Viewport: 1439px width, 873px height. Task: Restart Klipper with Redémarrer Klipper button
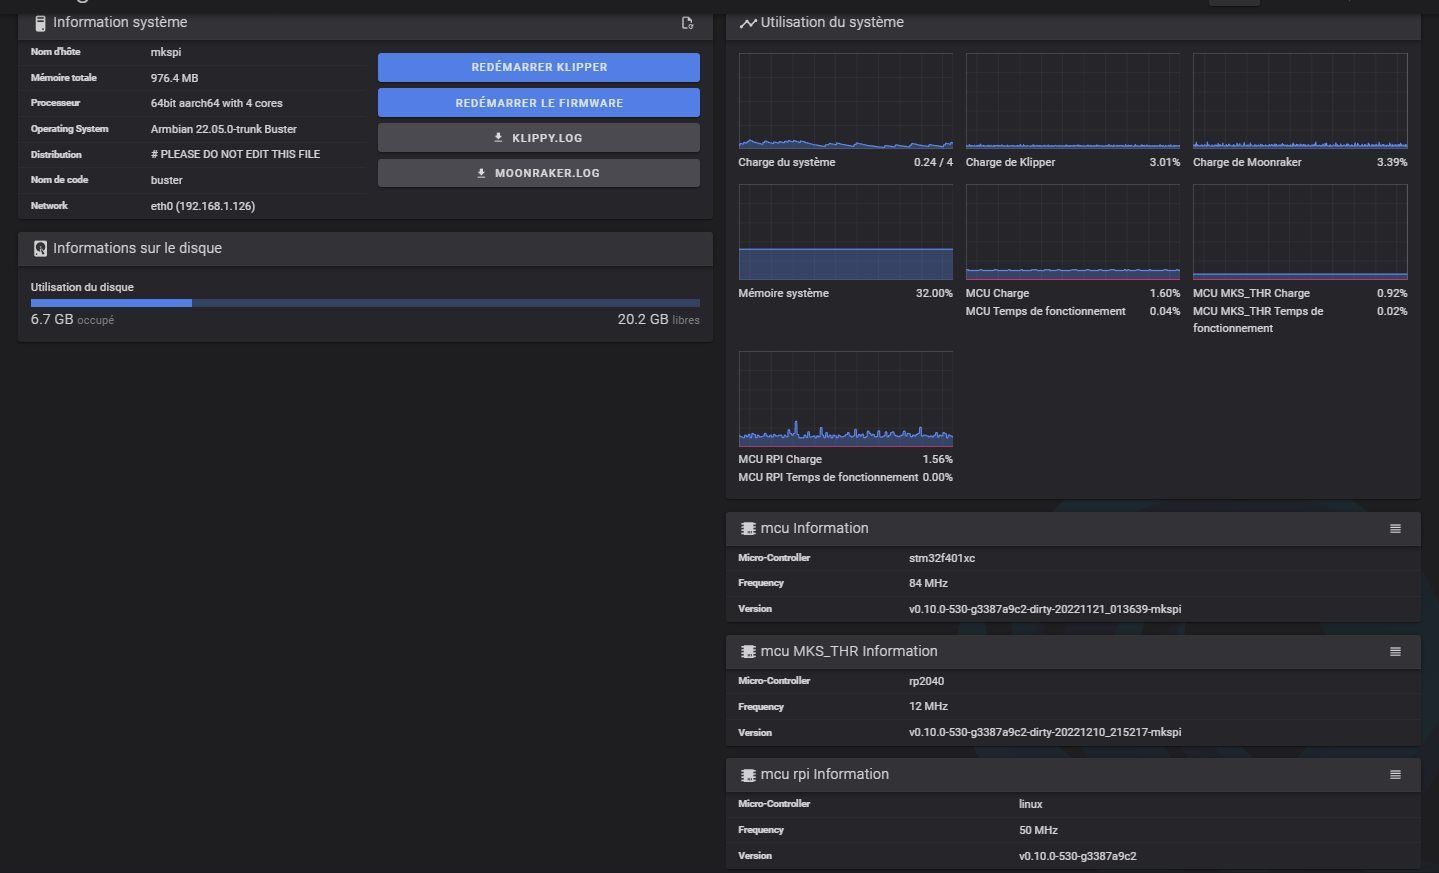pyautogui.click(x=539, y=67)
